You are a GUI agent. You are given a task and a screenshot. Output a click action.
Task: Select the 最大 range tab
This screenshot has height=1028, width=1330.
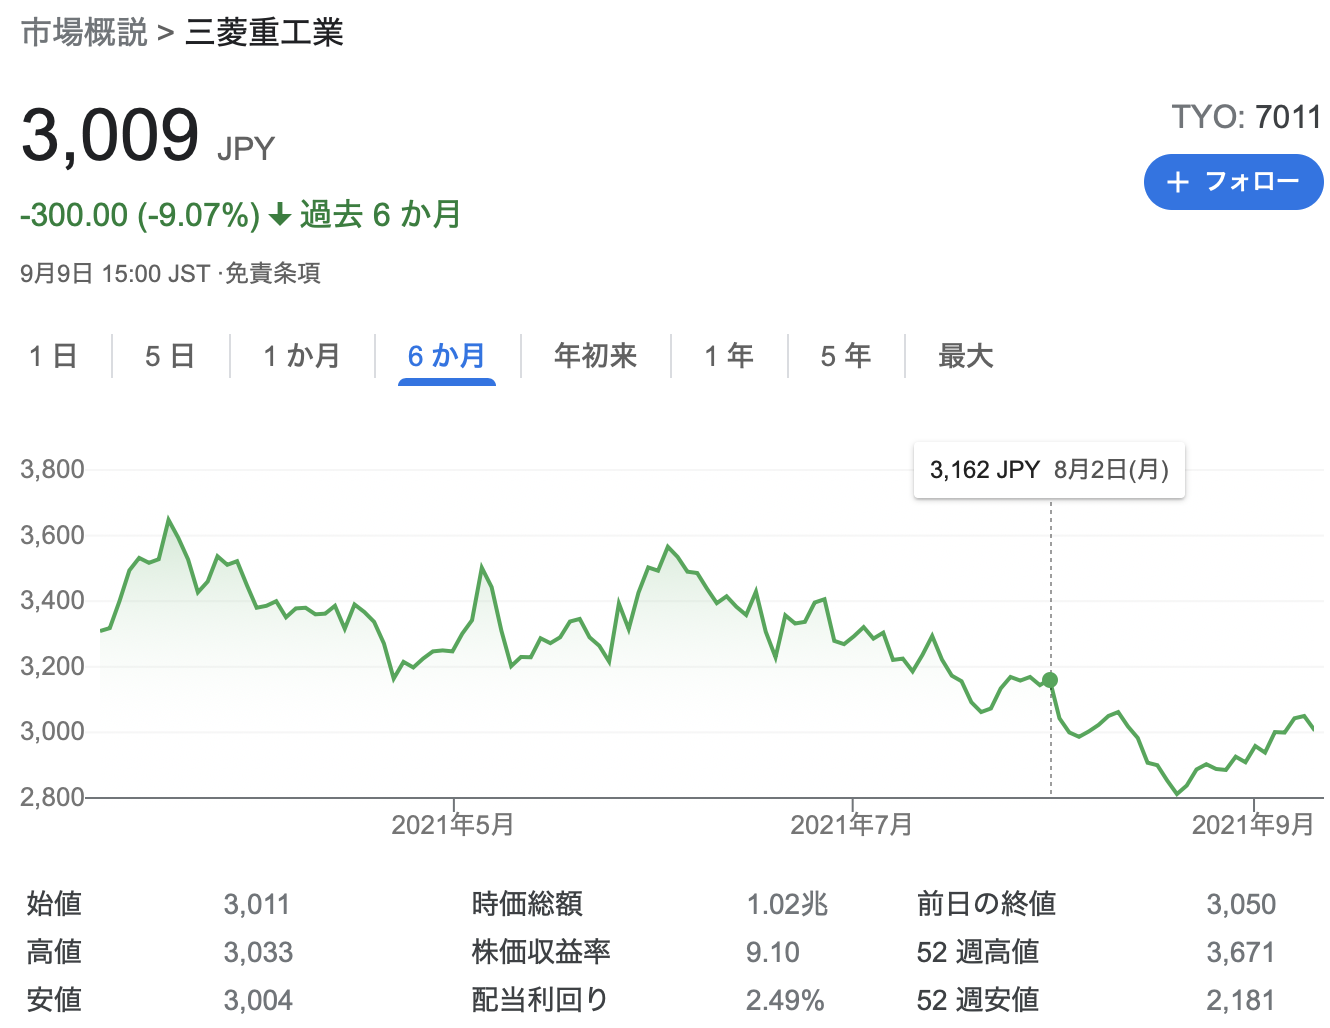[x=965, y=356]
